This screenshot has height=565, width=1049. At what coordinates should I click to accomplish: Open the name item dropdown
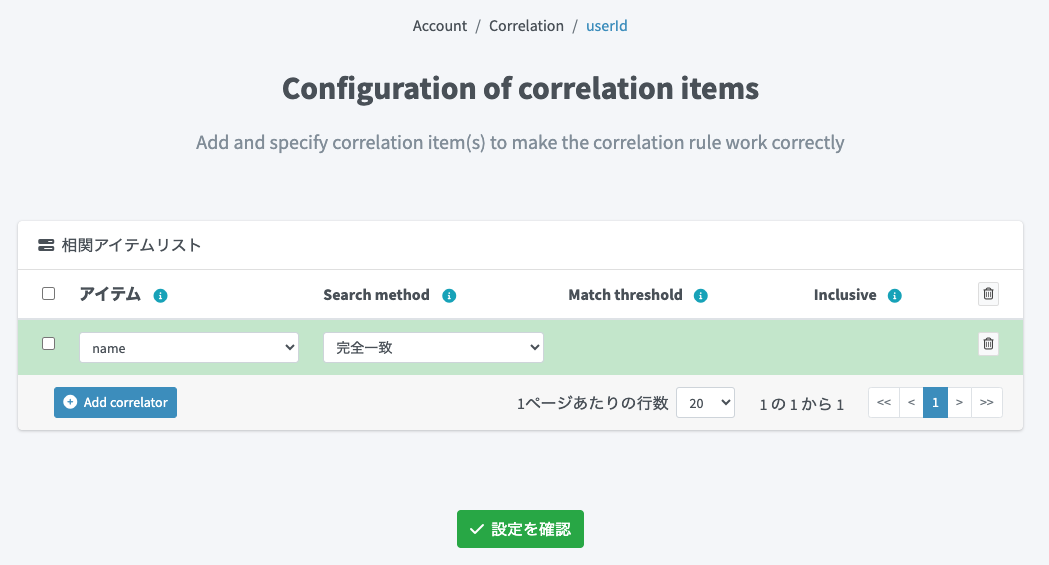189,348
